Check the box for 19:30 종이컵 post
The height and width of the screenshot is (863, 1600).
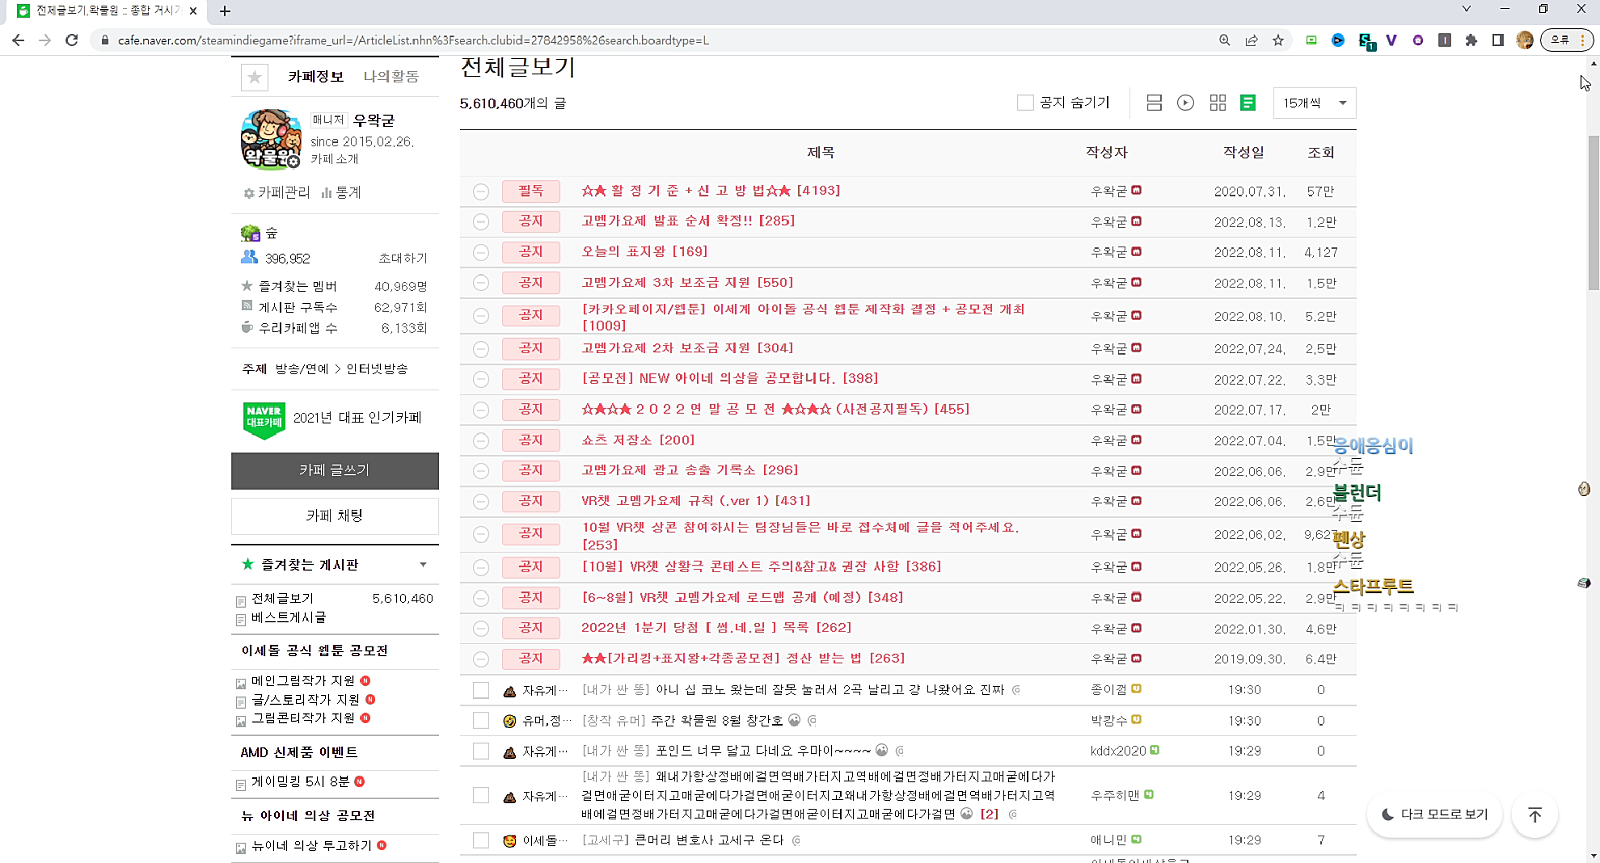click(x=481, y=690)
